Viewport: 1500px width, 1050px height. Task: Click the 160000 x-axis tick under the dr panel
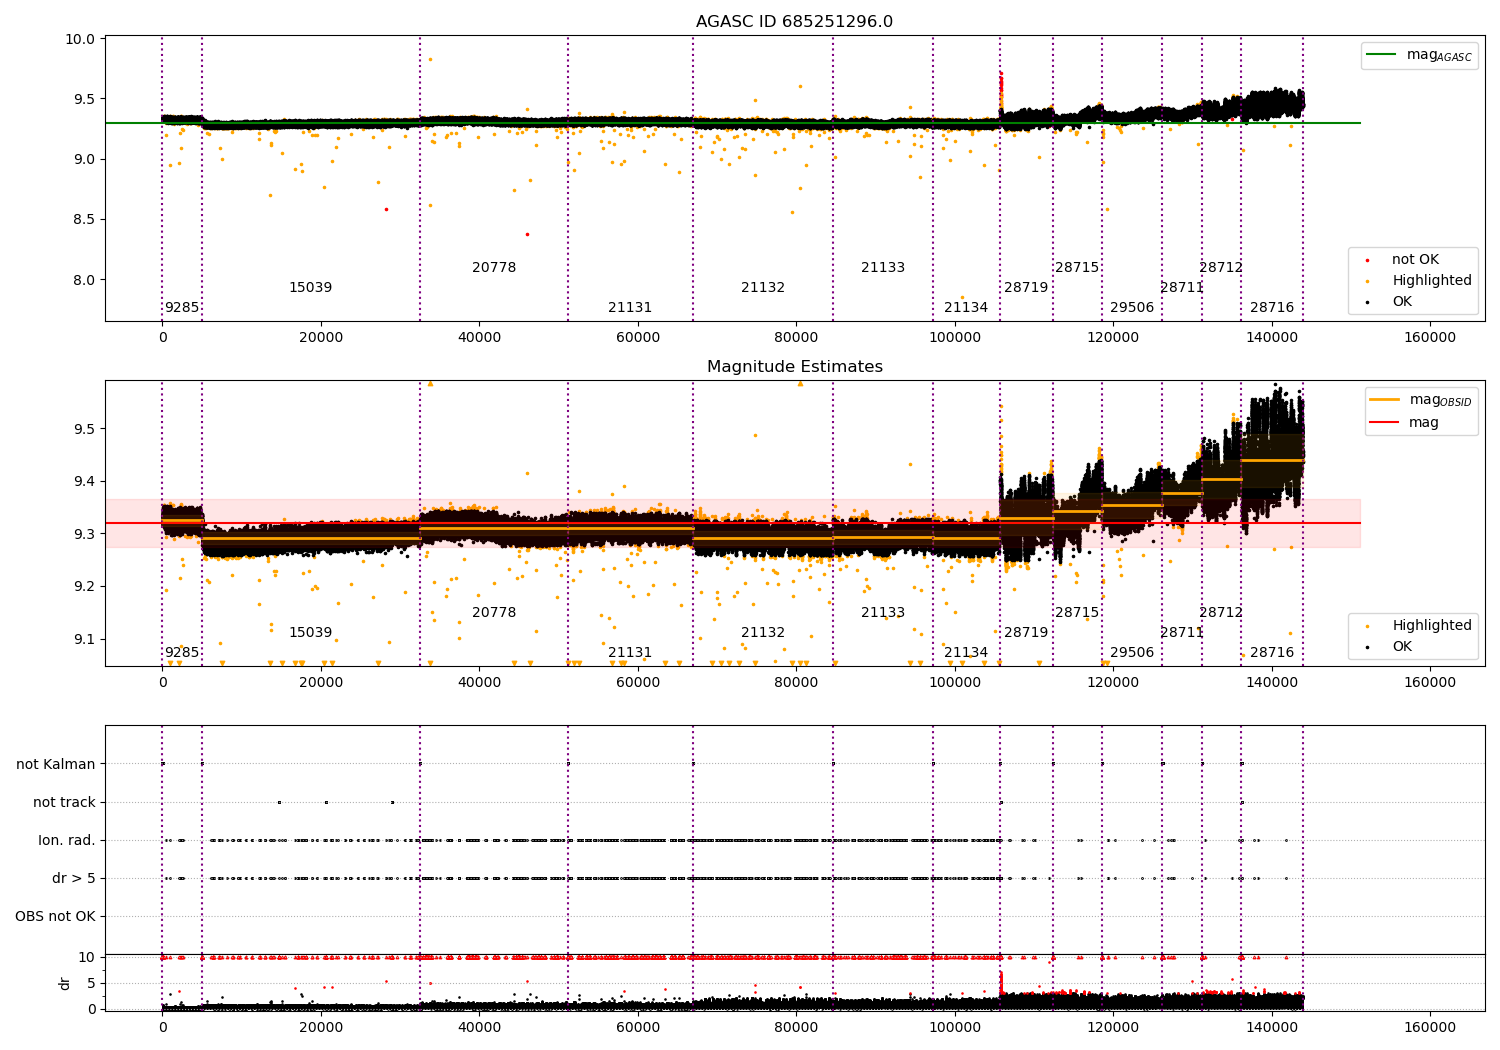[1430, 1027]
